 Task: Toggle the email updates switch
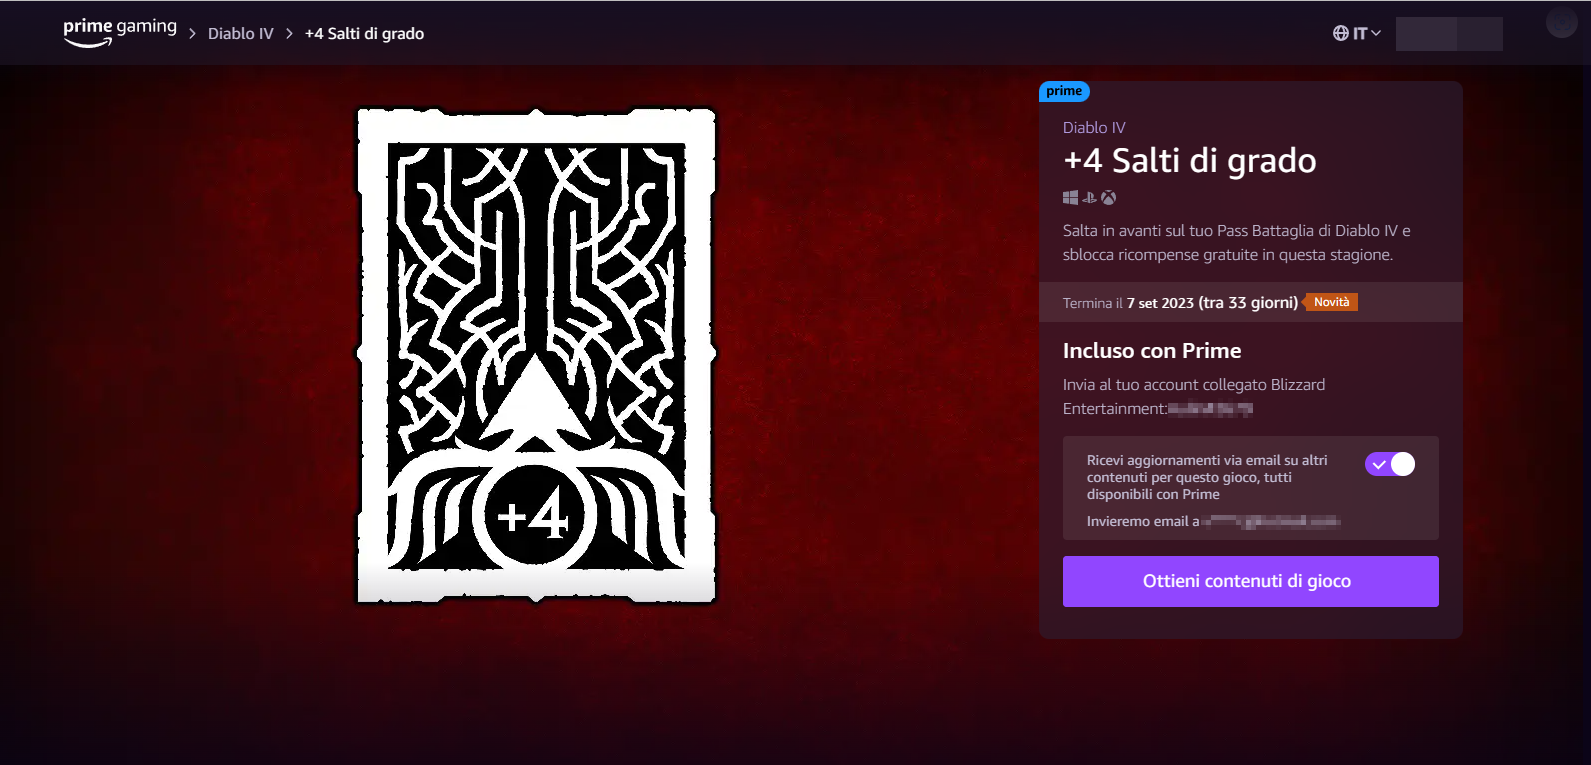tap(1390, 464)
